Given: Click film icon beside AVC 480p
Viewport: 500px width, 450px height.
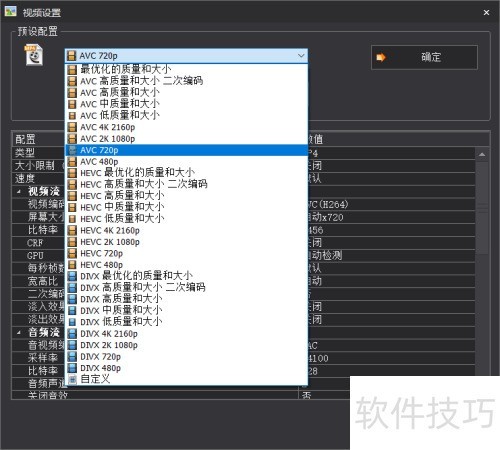Looking at the screenshot, I should coord(72,162).
